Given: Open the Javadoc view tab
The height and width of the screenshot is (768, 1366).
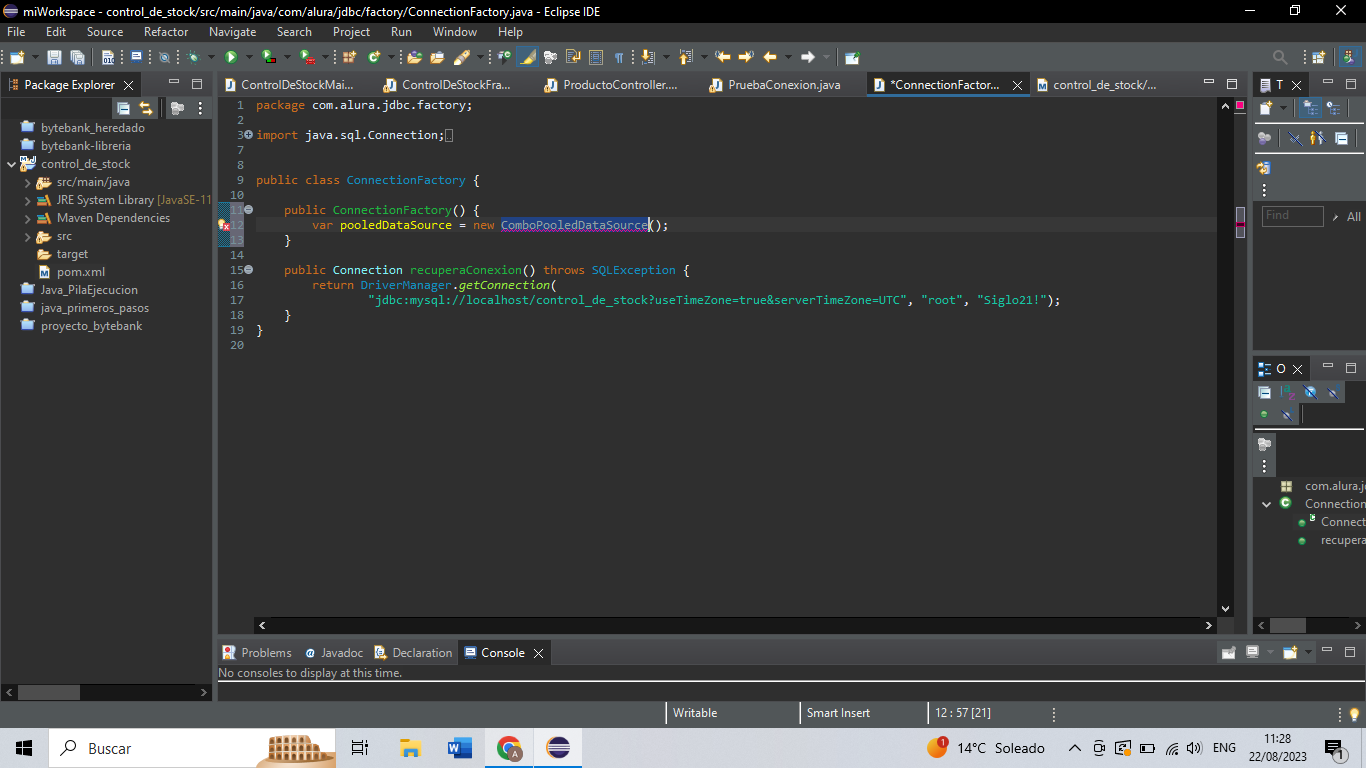Looking at the screenshot, I should point(334,653).
